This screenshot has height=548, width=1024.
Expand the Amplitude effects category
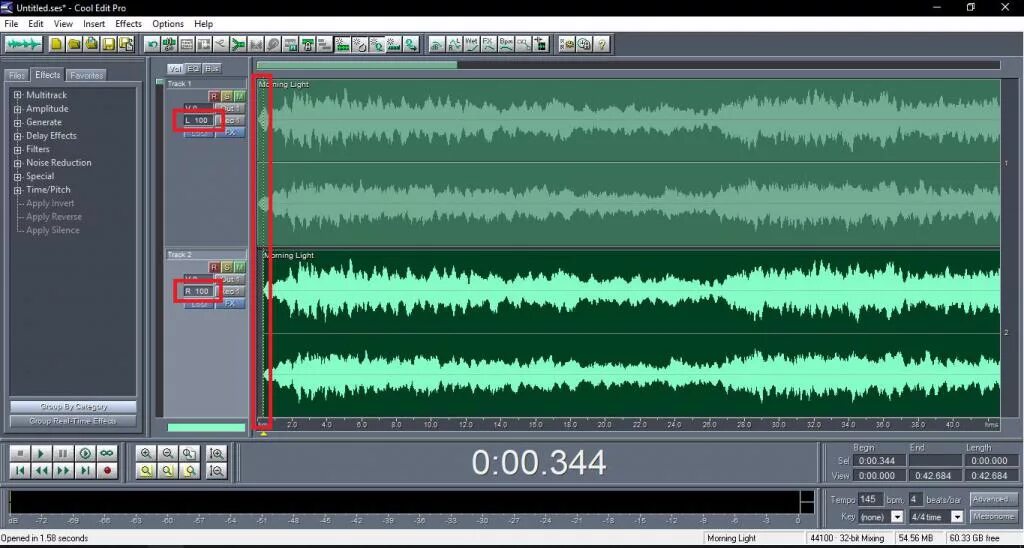(18, 109)
